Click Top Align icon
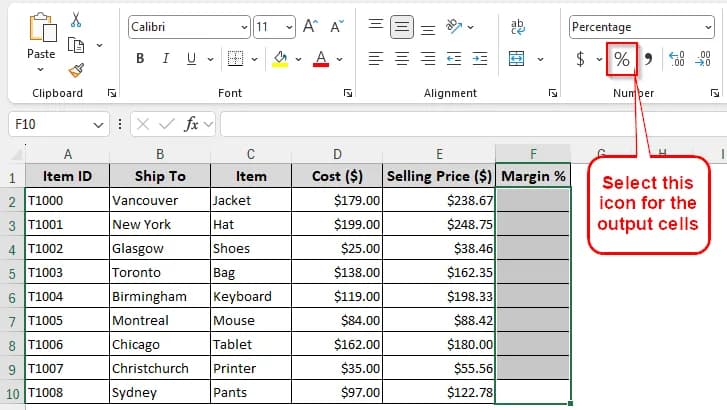This screenshot has width=727, height=410. [x=376, y=26]
